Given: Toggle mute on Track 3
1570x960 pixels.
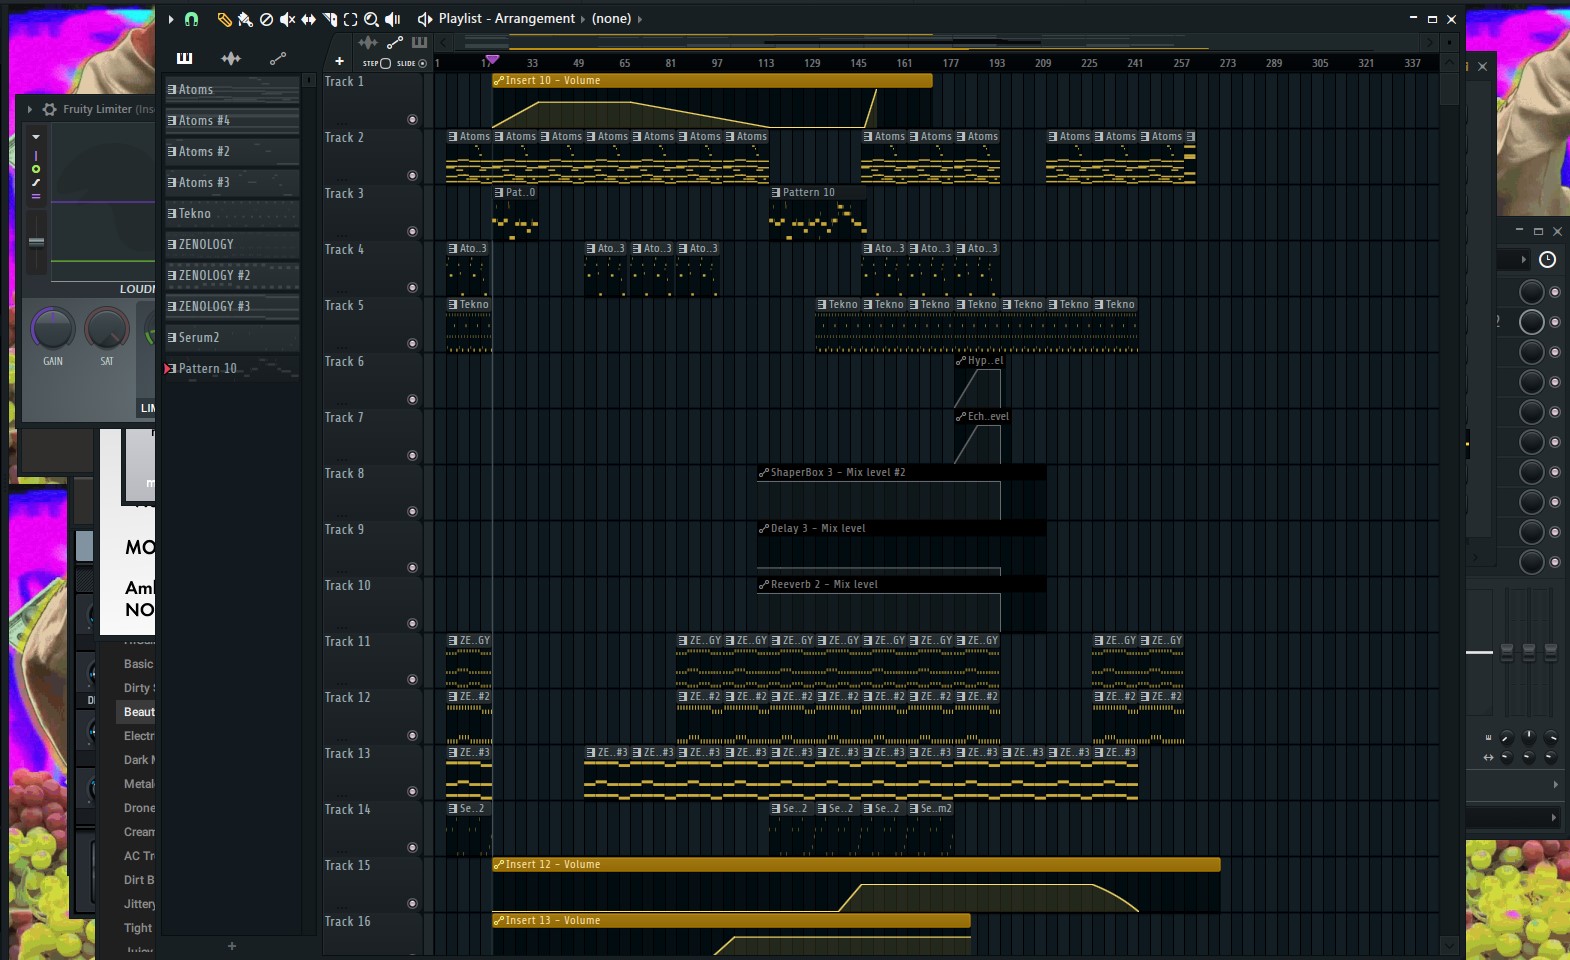Looking at the screenshot, I should 412,232.
